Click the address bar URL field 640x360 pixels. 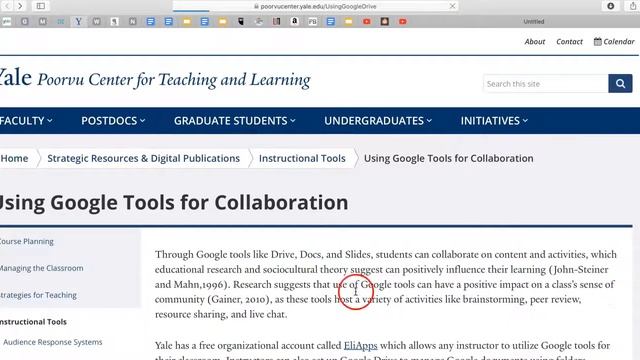point(315,6)
